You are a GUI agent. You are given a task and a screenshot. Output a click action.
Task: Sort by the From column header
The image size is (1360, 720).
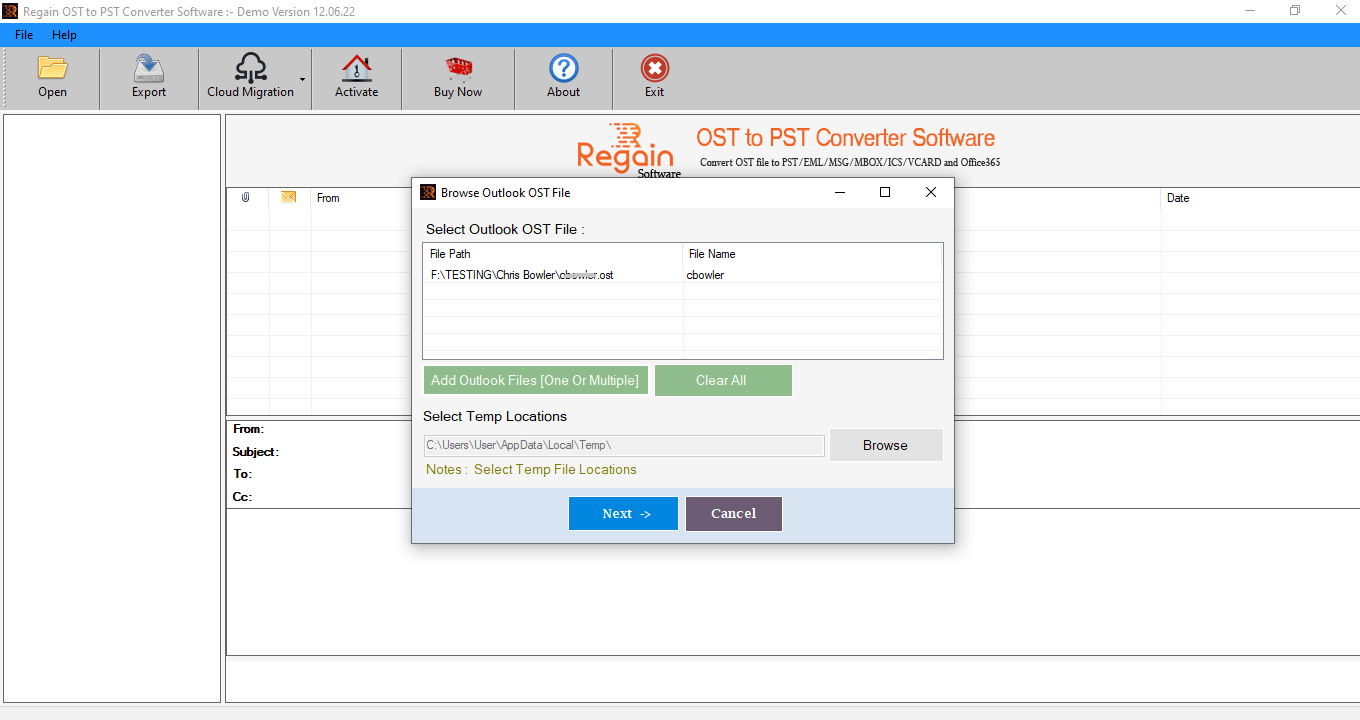click(x=328, y=198)
